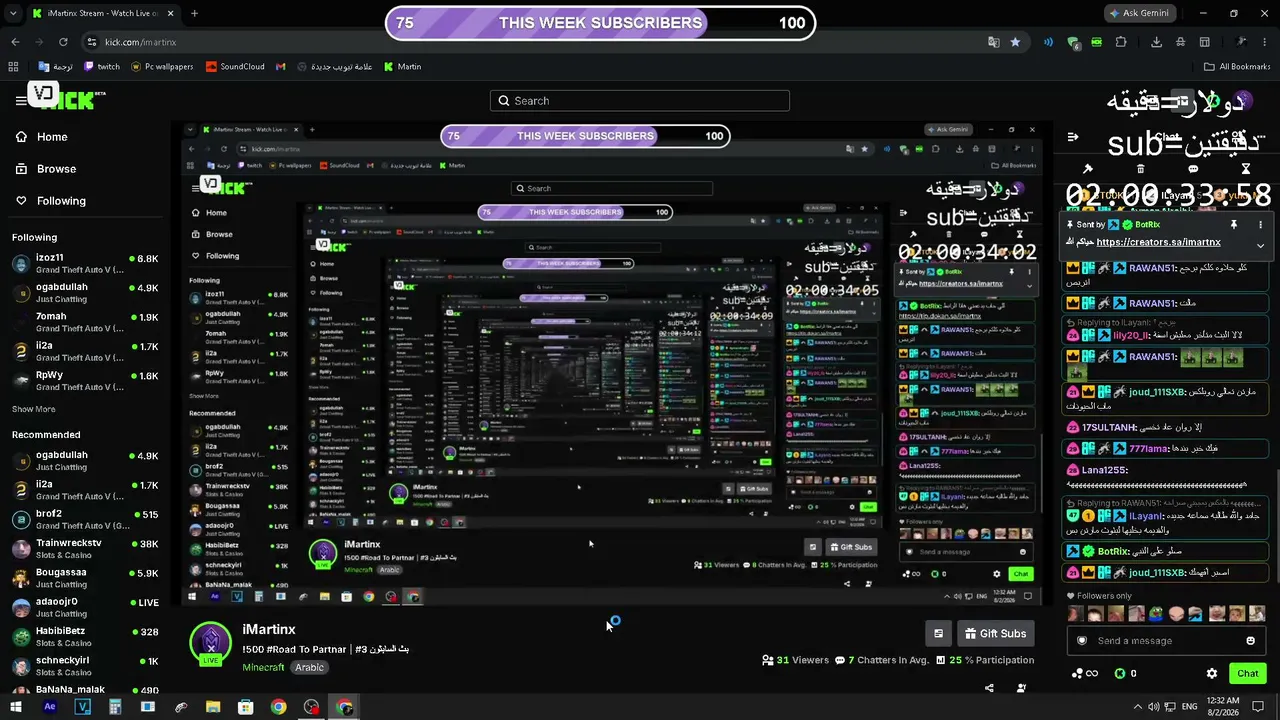Open creators.sa/imartnx pinned link
1280x720 pixels.
1158,242
